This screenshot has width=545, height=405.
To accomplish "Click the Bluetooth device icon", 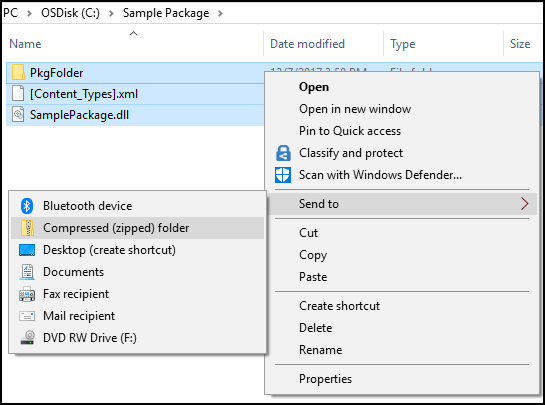I will [27, 206].
